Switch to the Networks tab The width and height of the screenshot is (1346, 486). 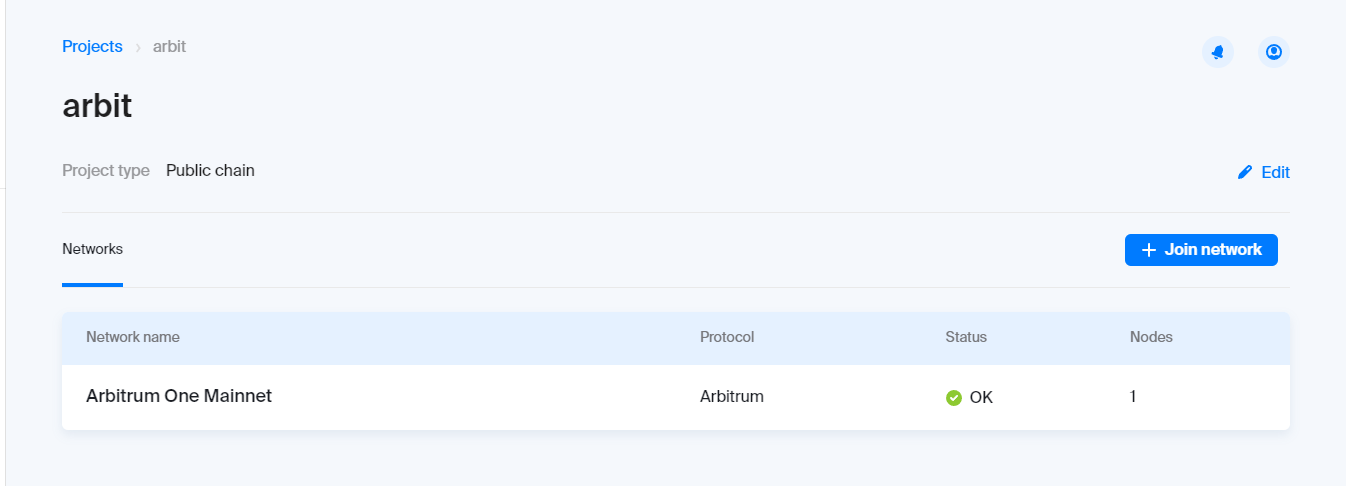click(x=92, y=249)
